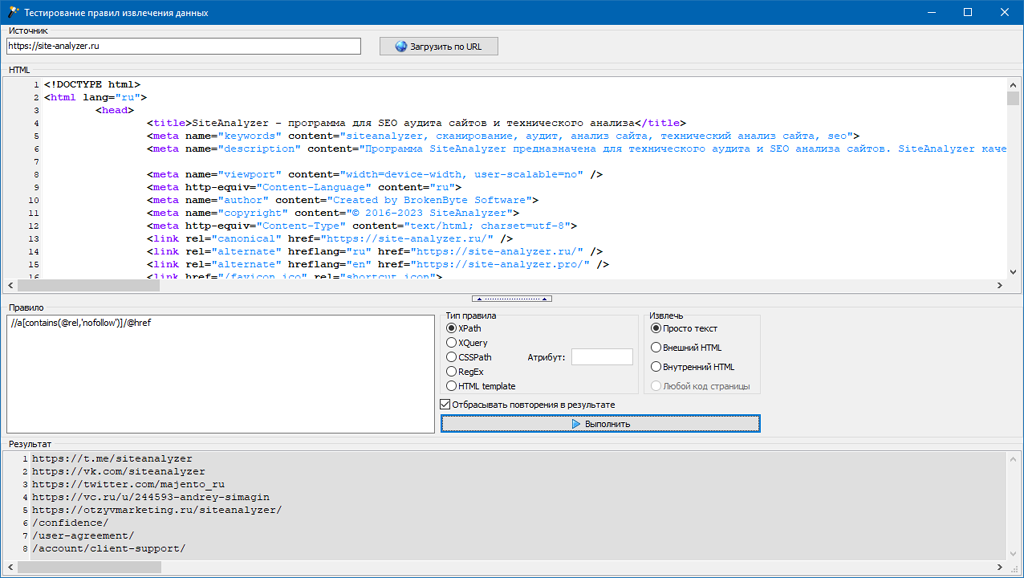Click the app icon in the title bar

click(x=12, y=12)
